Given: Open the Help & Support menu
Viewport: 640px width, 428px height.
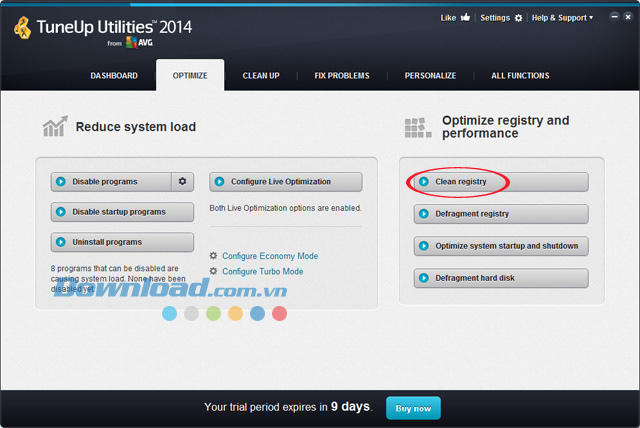Looking at the screenshot, I should click(x=562, y=18).
